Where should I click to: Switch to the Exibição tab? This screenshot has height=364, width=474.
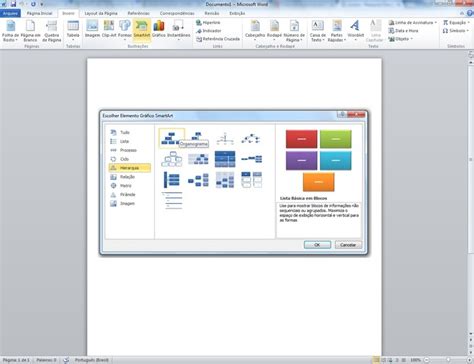[237, 13]
